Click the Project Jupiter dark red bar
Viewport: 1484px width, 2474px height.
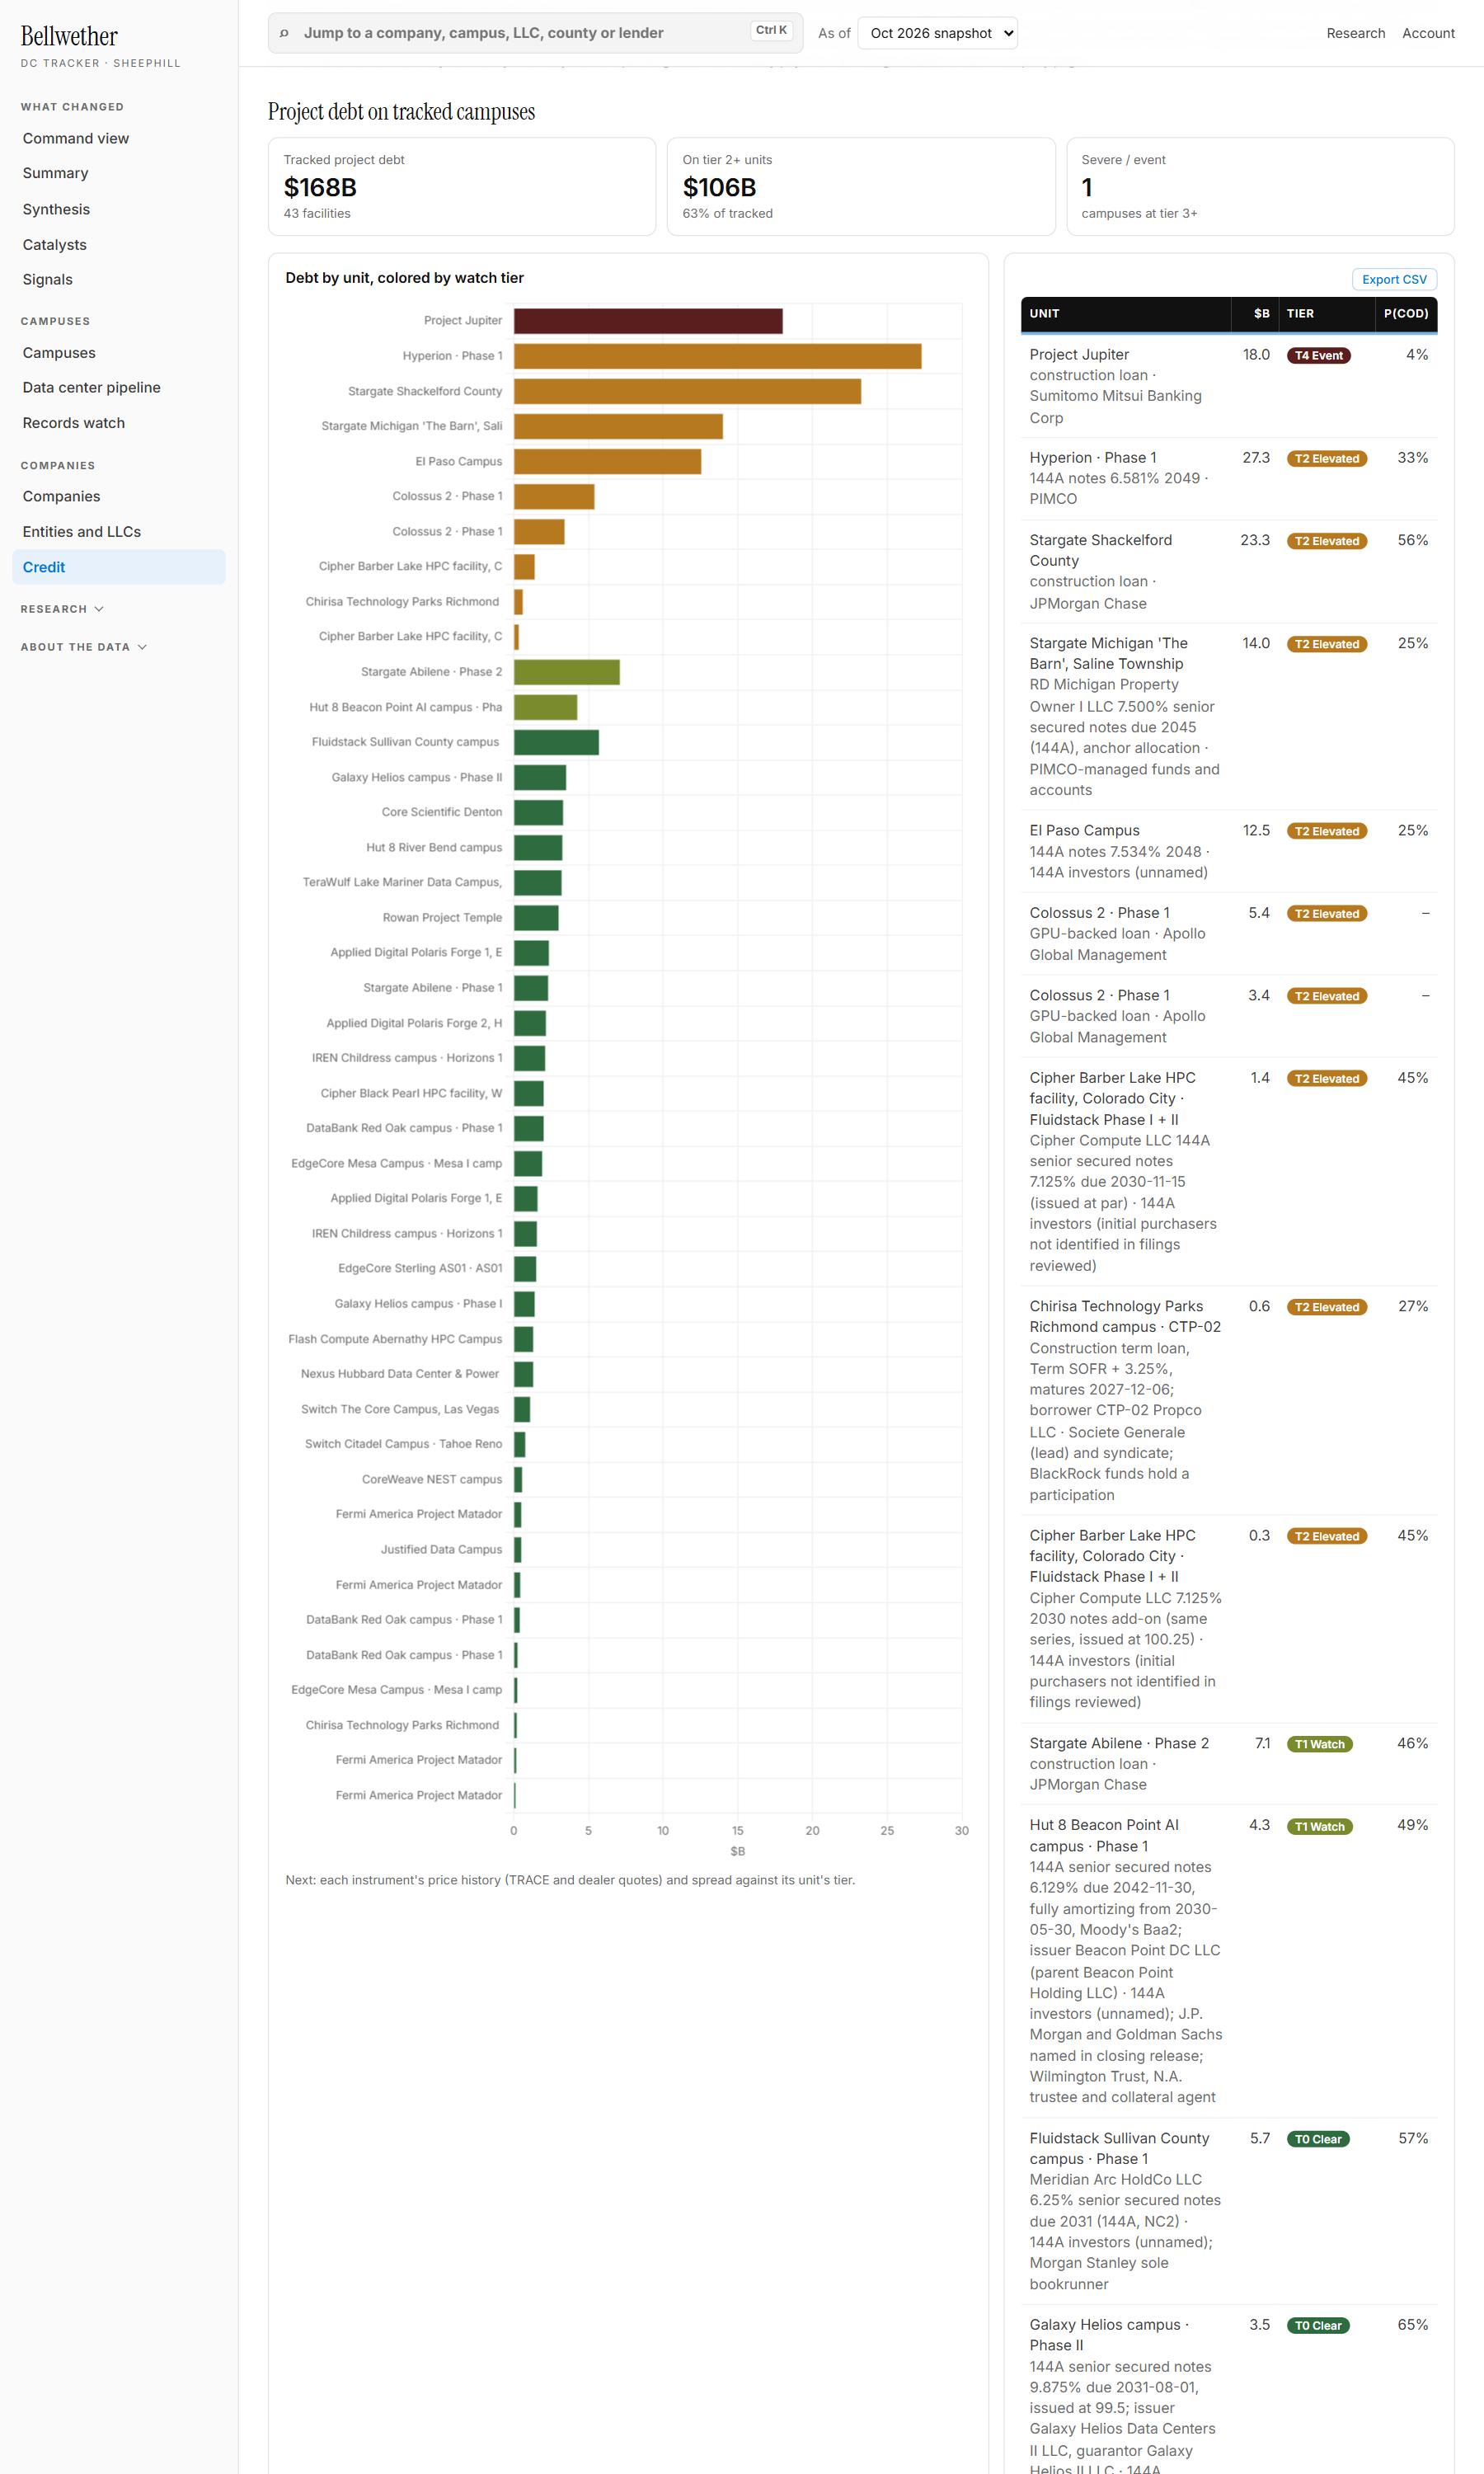tap(648, 321)
